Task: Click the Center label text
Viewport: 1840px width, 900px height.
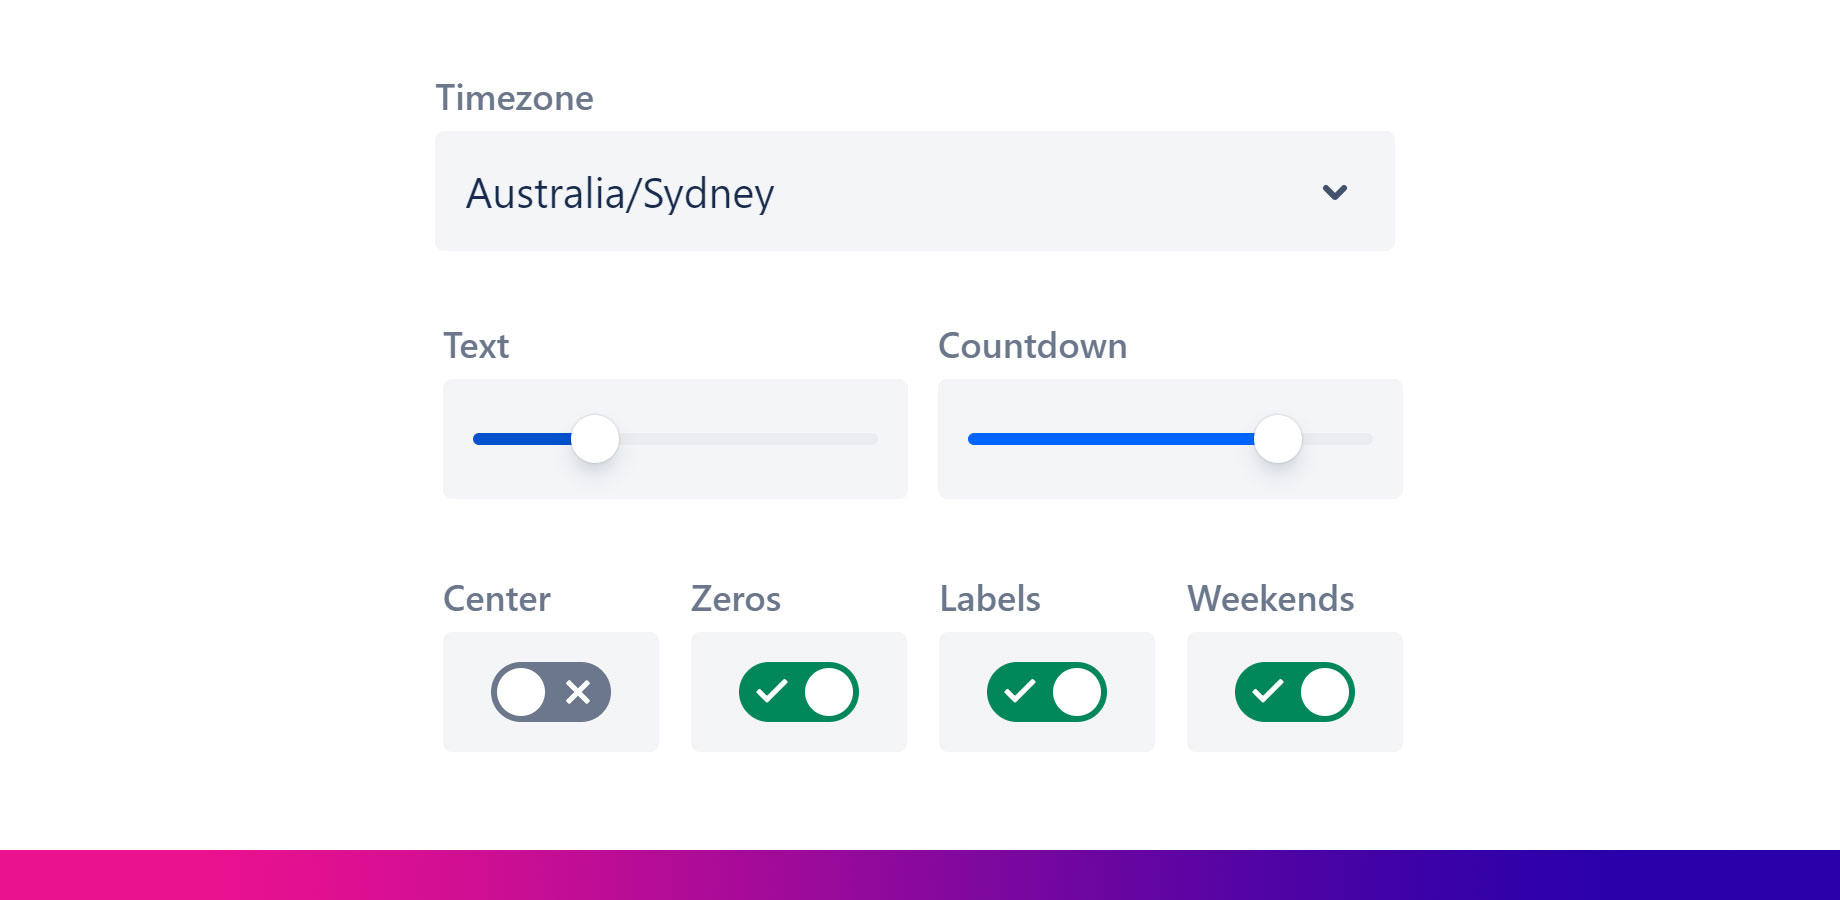Action: (x=497, y=599)
